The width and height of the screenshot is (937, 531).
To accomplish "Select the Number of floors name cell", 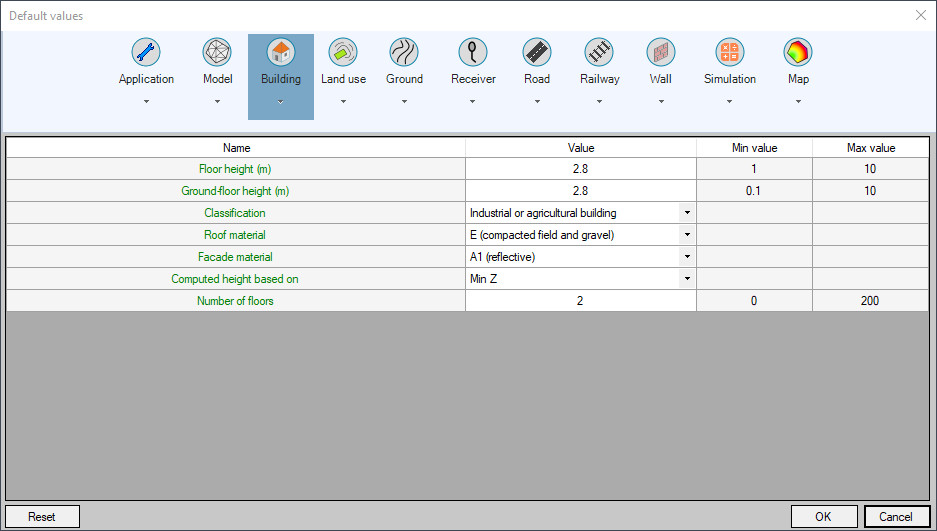I will click(x=235, y=301).
